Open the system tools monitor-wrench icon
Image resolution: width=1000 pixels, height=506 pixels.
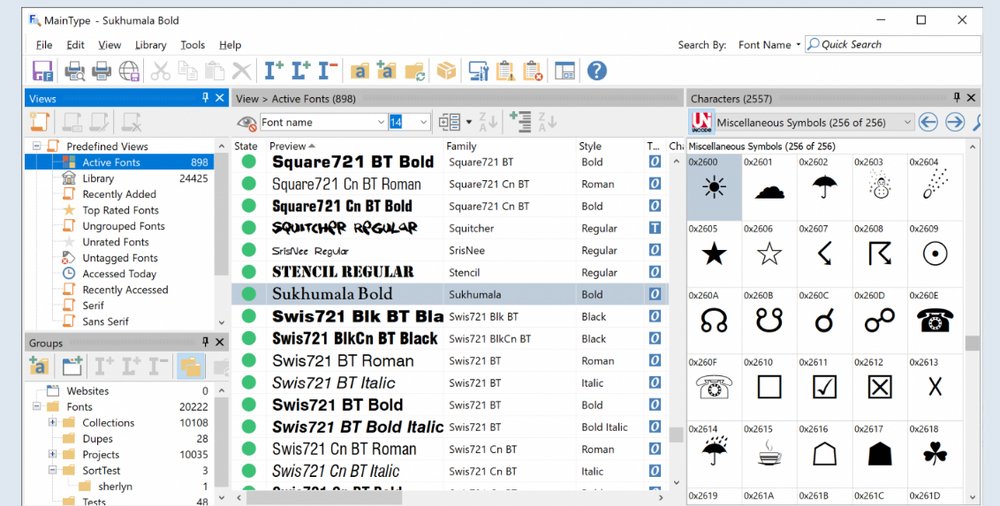pos(478,71)
